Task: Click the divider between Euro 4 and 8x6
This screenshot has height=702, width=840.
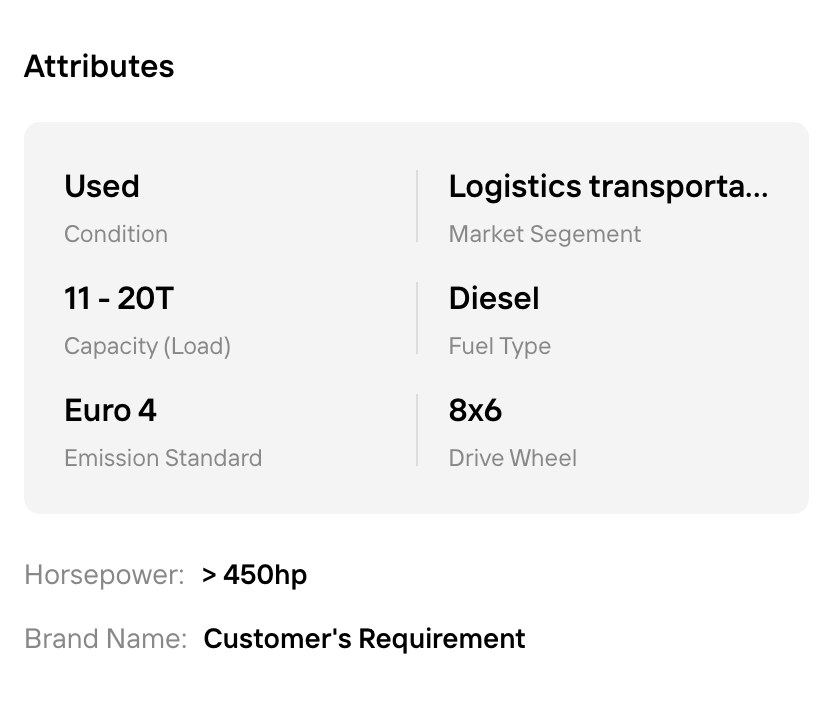Action: (417, 430)
